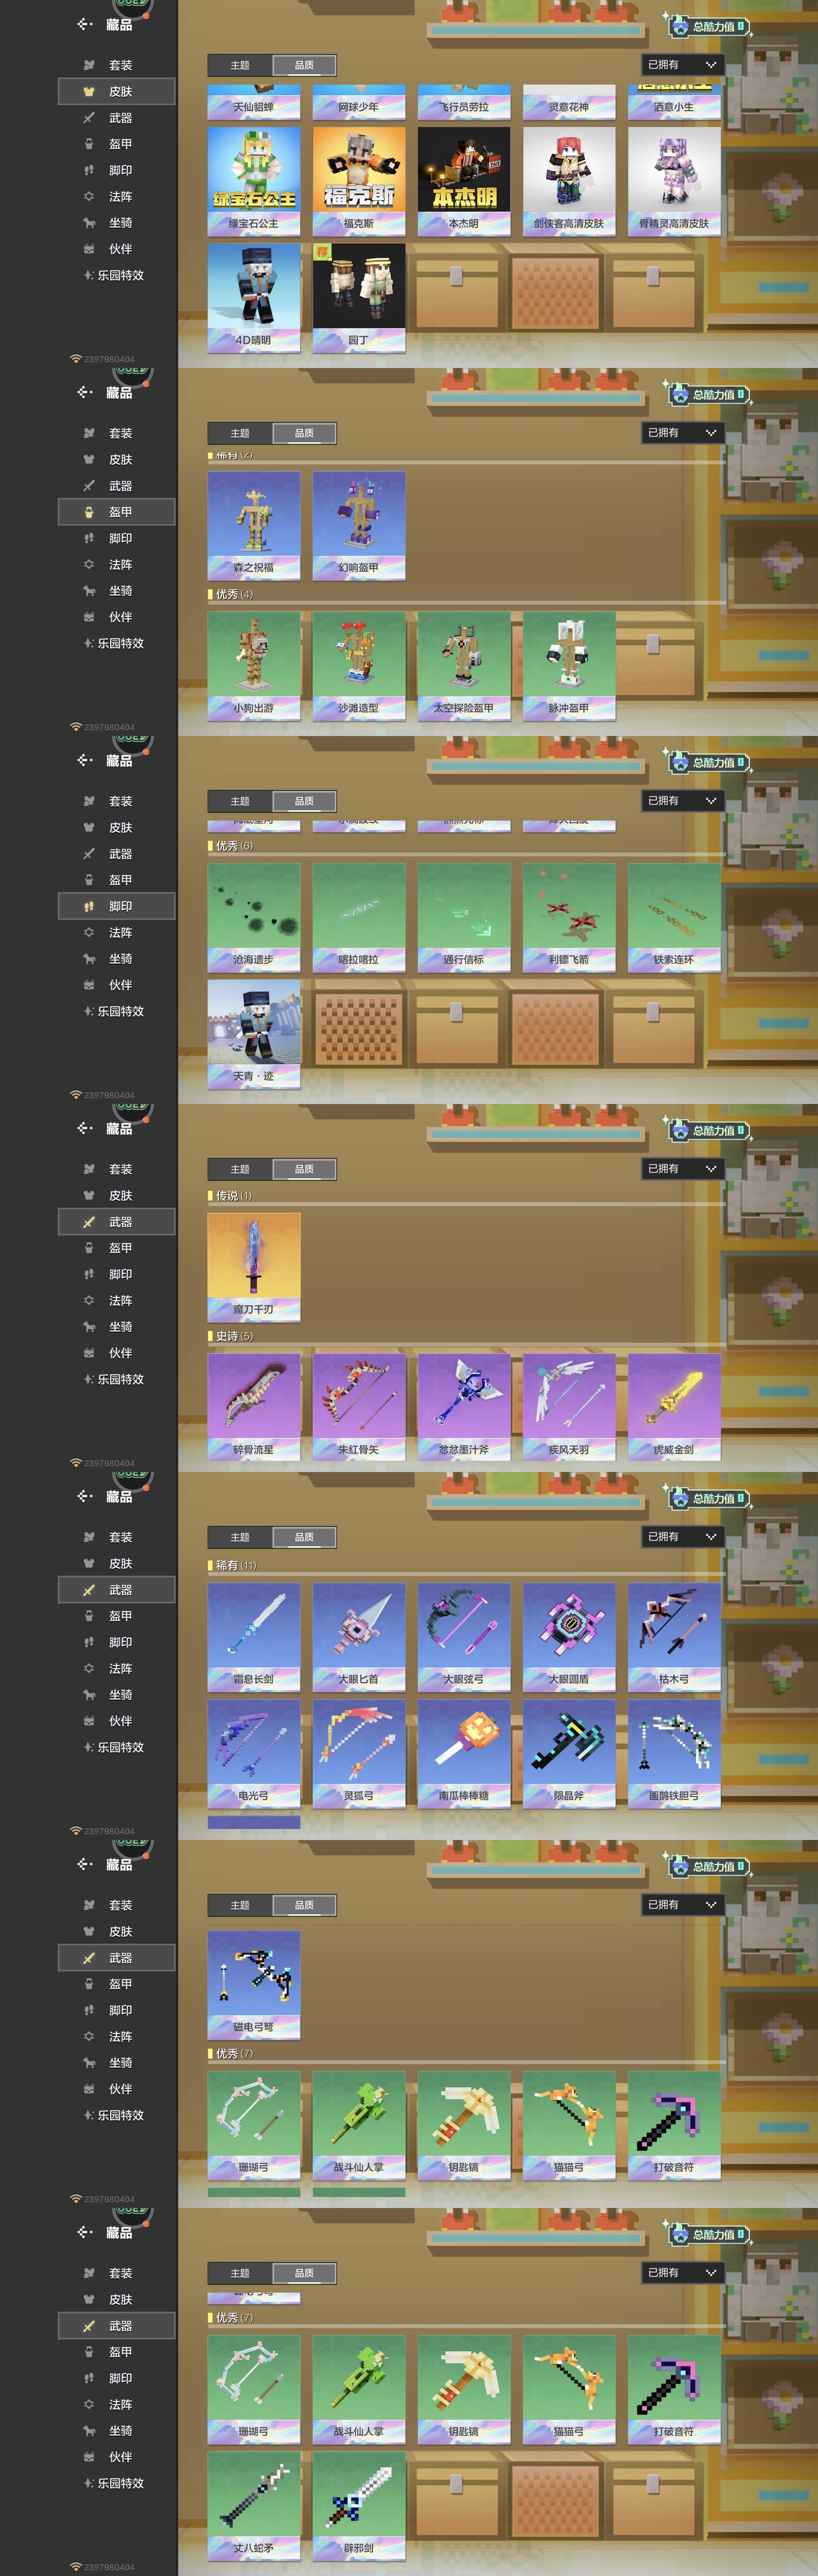Open the 疾风天羽 bow item
This screenshot has width=818, height=2576.
click(569, 1406)
